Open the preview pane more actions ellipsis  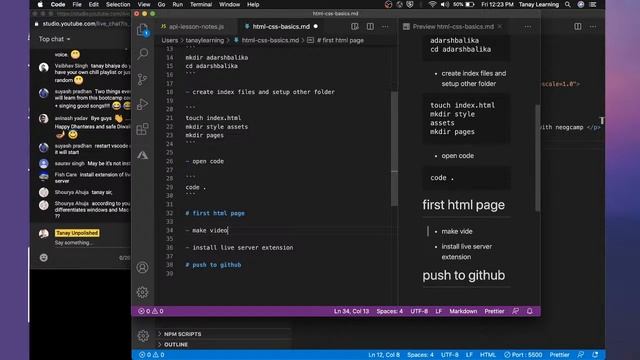(528, 27)
